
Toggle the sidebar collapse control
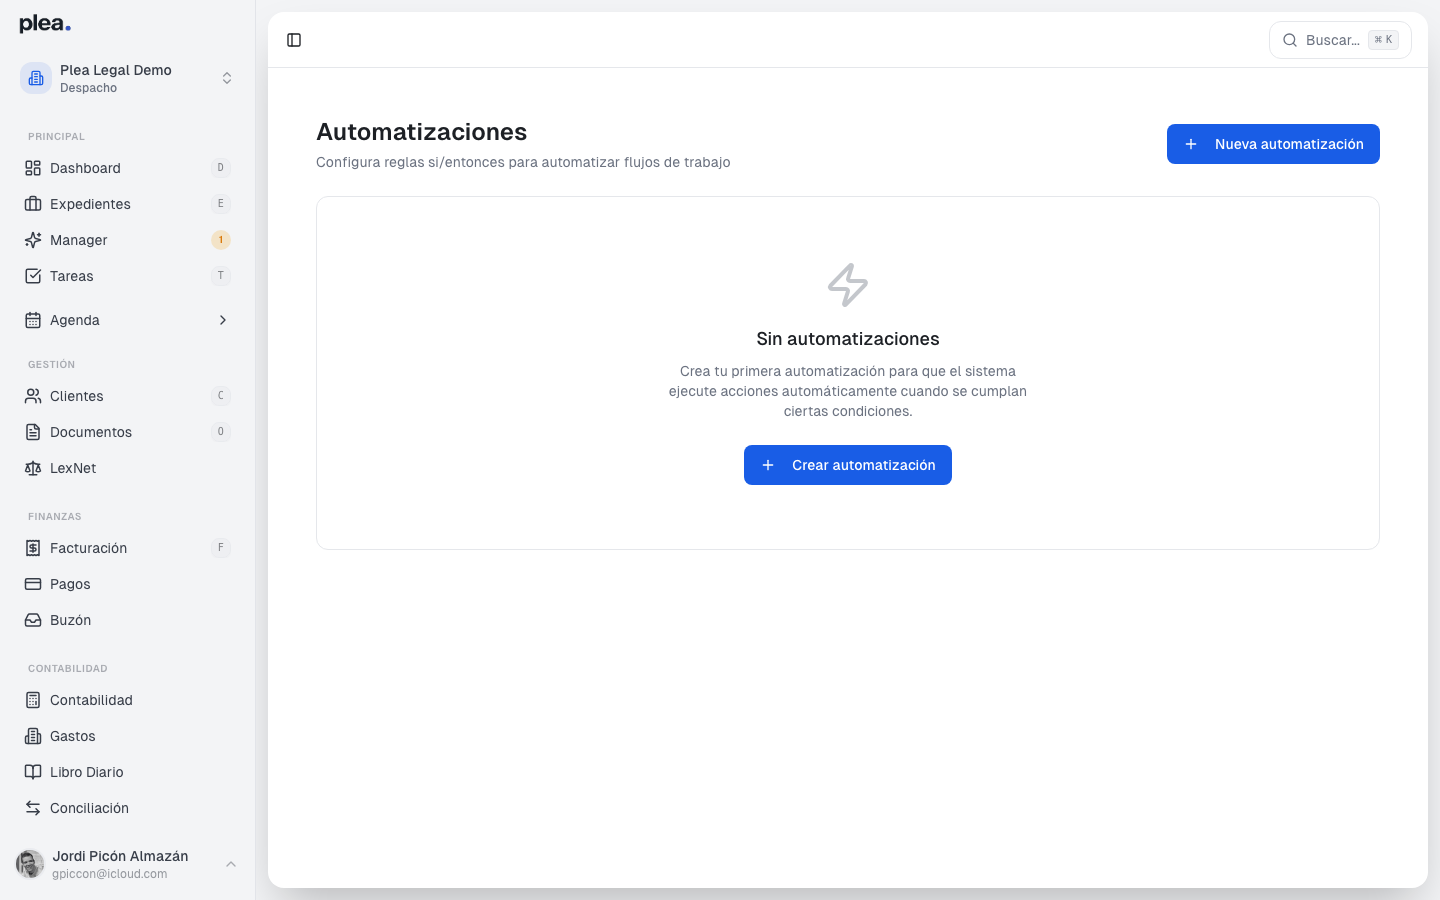point(294,40)
